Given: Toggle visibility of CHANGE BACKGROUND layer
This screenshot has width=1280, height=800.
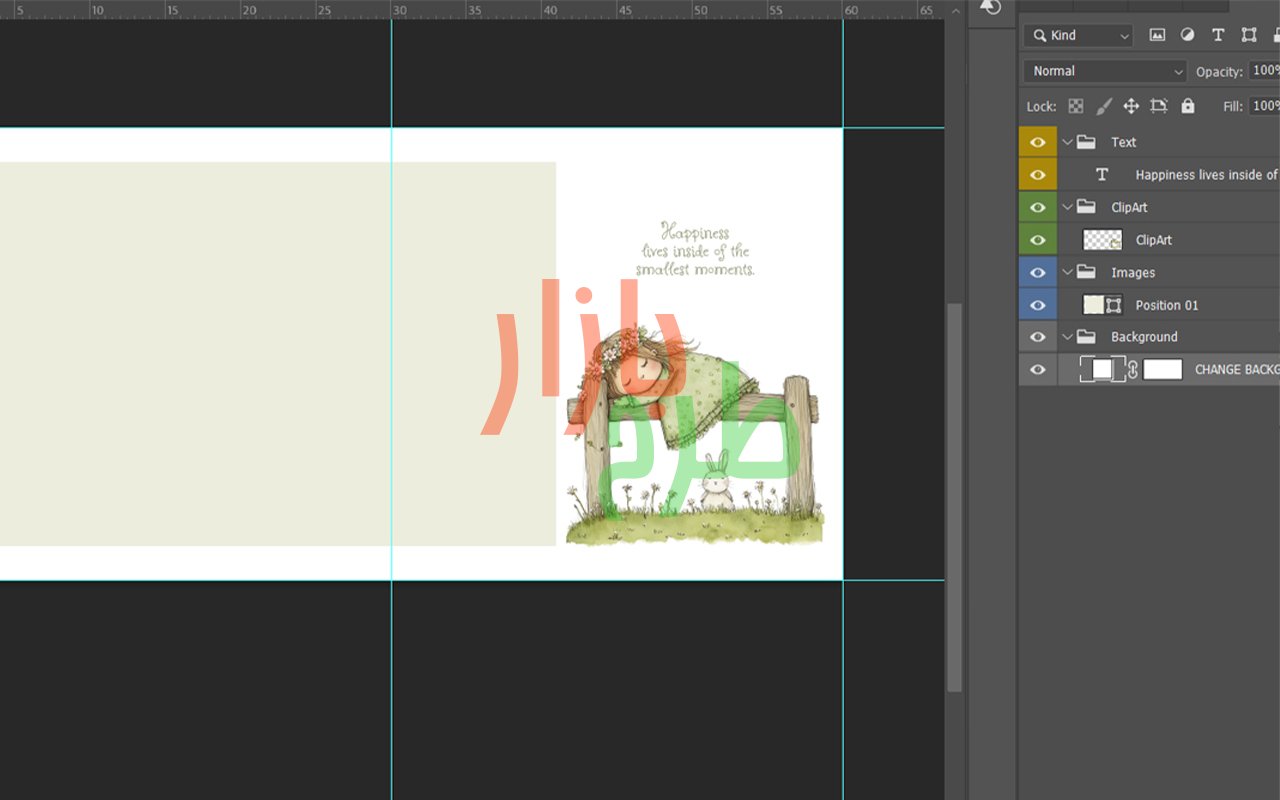Looking at the screenshot, I should [x=1038, y=370].
